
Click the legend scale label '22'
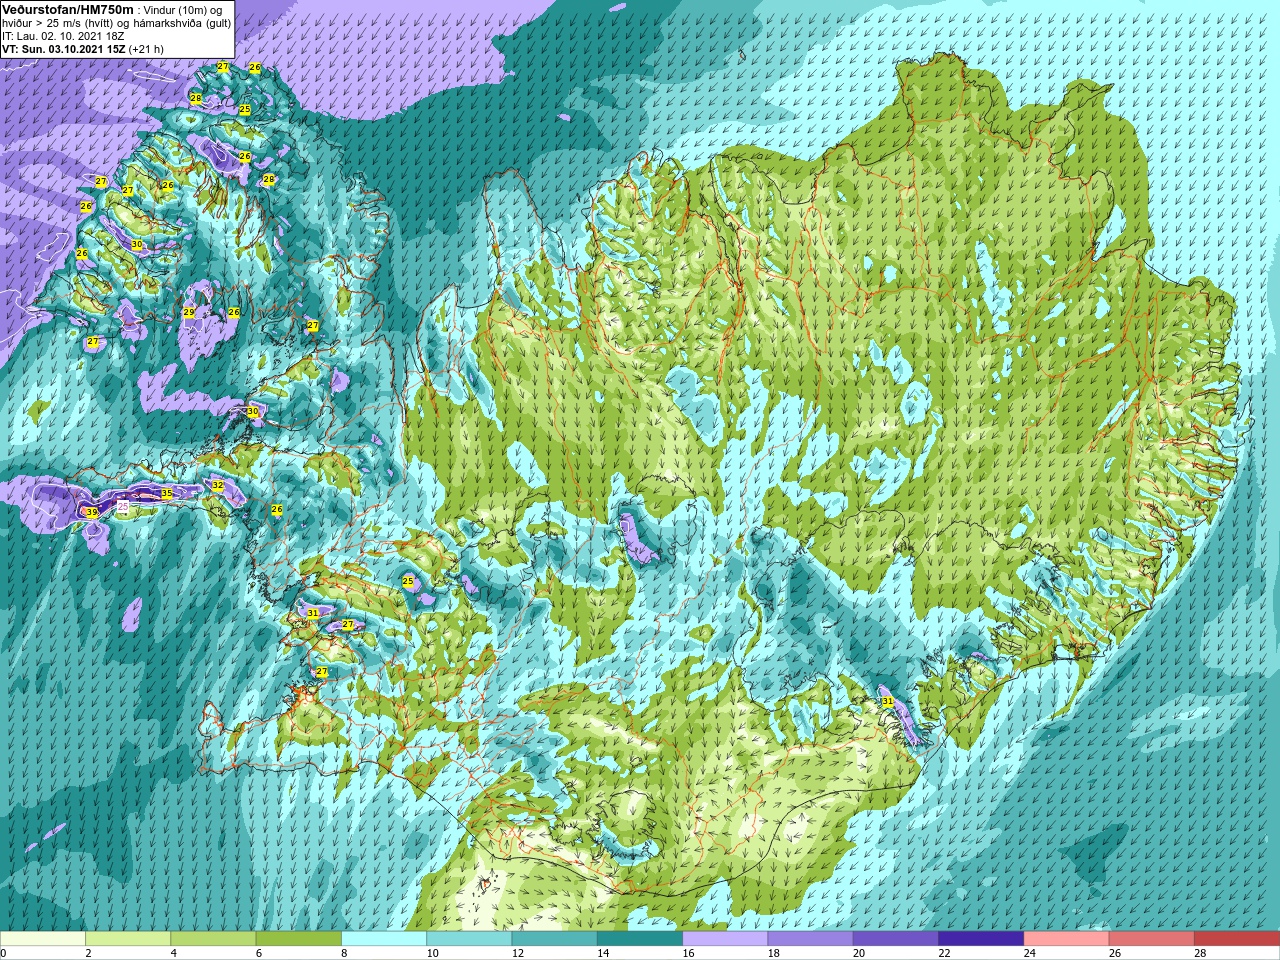944,953
